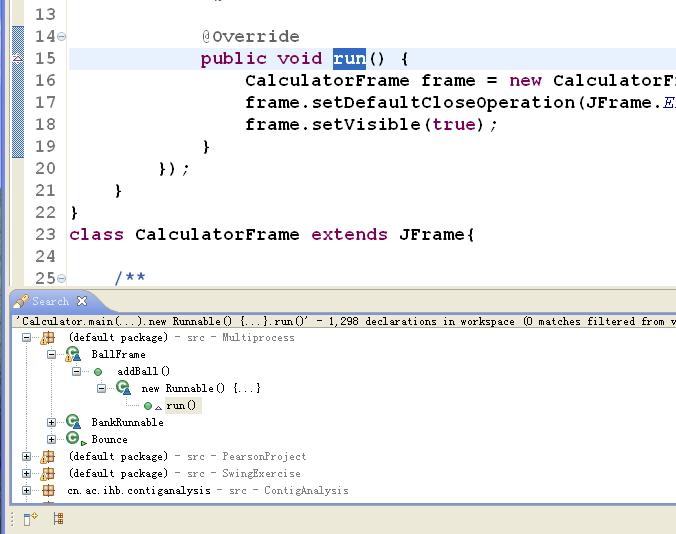Select the new Runnable() {...} entry
This screenshot has width=676, height=534.
click(x=201, y=388)
